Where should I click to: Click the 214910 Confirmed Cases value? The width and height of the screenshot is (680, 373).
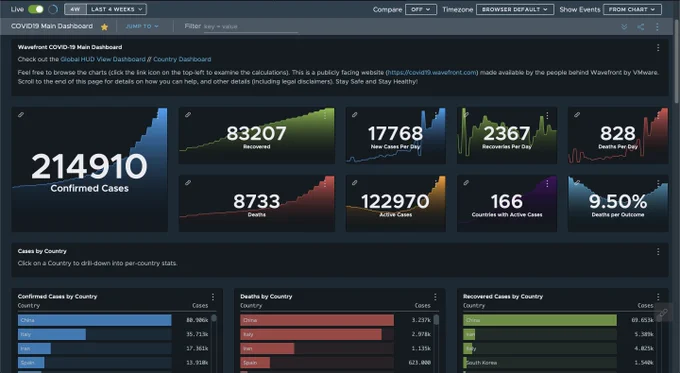tap(89, 167)
